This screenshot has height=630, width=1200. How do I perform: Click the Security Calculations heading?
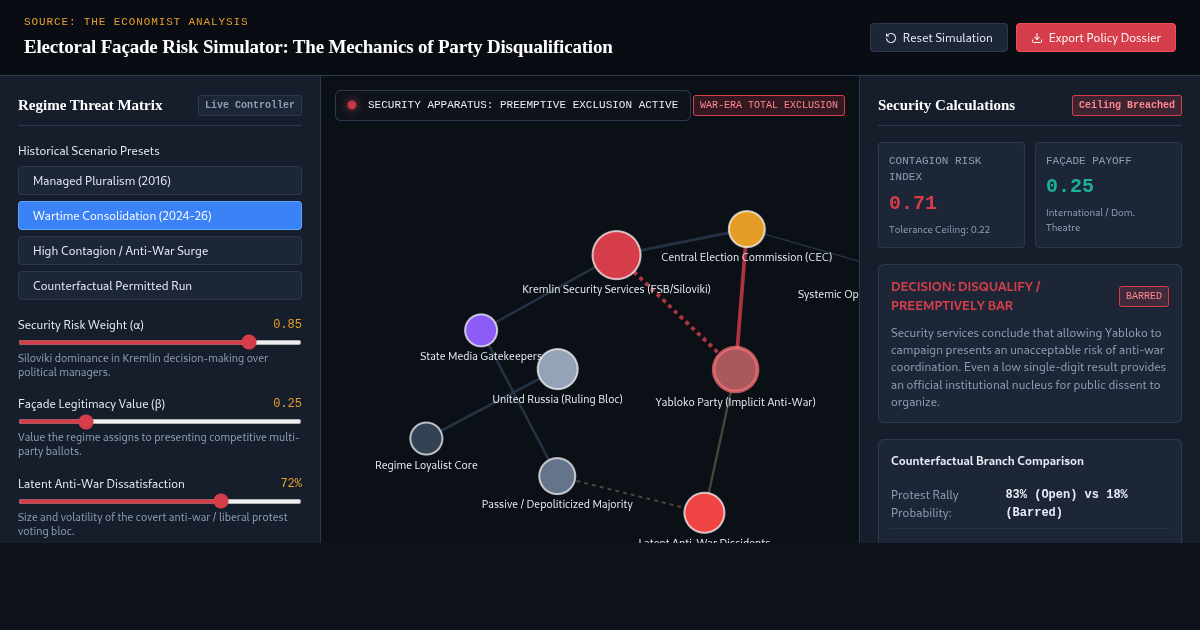pyautogui.click(x=946, y=105)
